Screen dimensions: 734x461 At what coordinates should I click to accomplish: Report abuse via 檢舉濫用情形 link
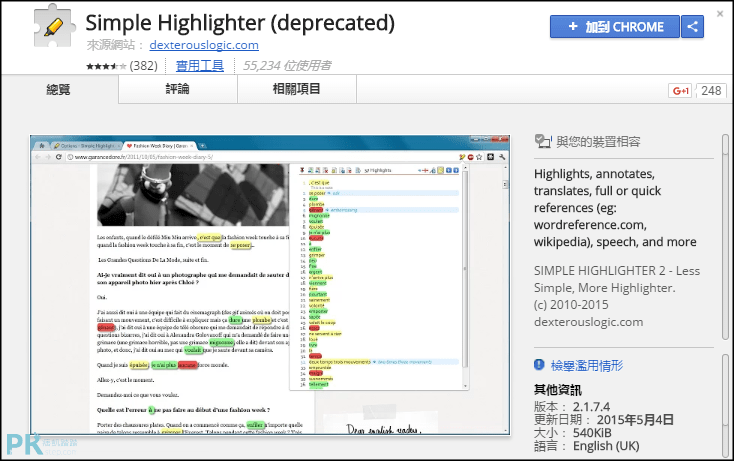click(x=587, y=366)
